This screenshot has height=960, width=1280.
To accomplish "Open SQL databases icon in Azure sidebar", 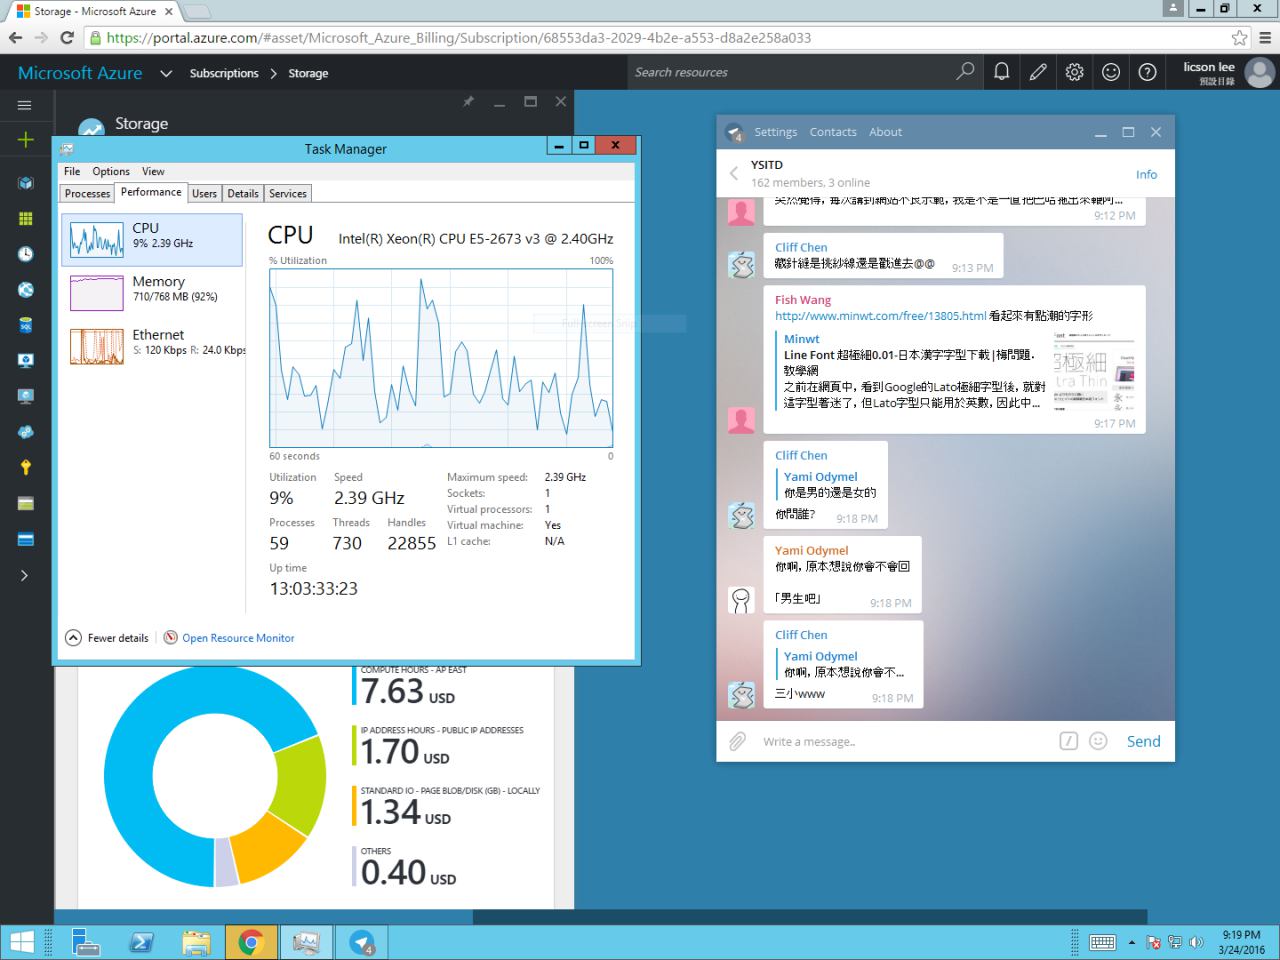I will pyautogui.click(x=25, y=325).
